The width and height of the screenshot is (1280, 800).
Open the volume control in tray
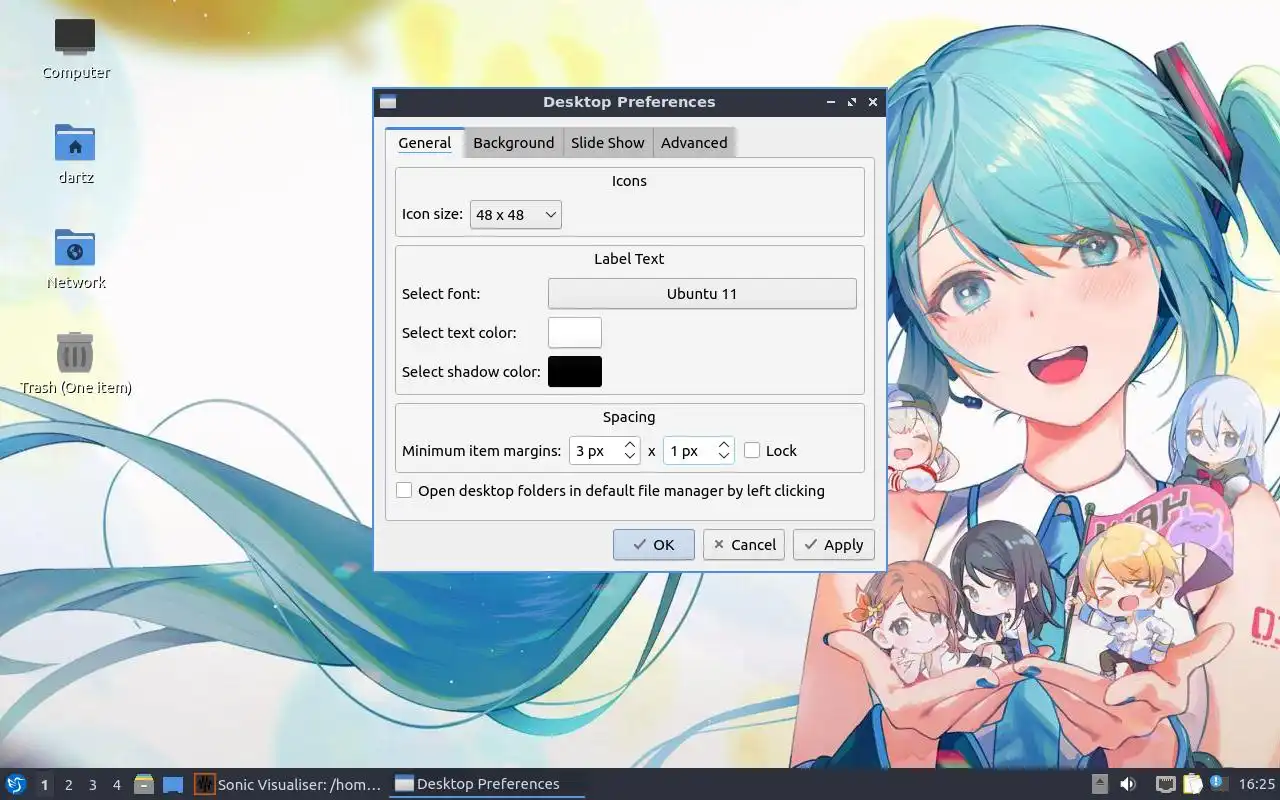point(1127,784)
